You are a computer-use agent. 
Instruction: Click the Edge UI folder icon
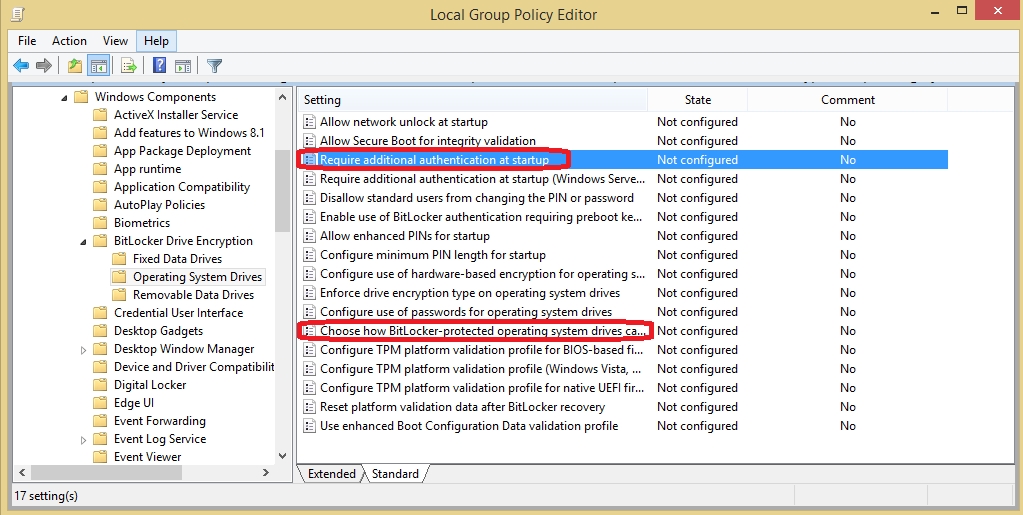[x=100, y=403]
